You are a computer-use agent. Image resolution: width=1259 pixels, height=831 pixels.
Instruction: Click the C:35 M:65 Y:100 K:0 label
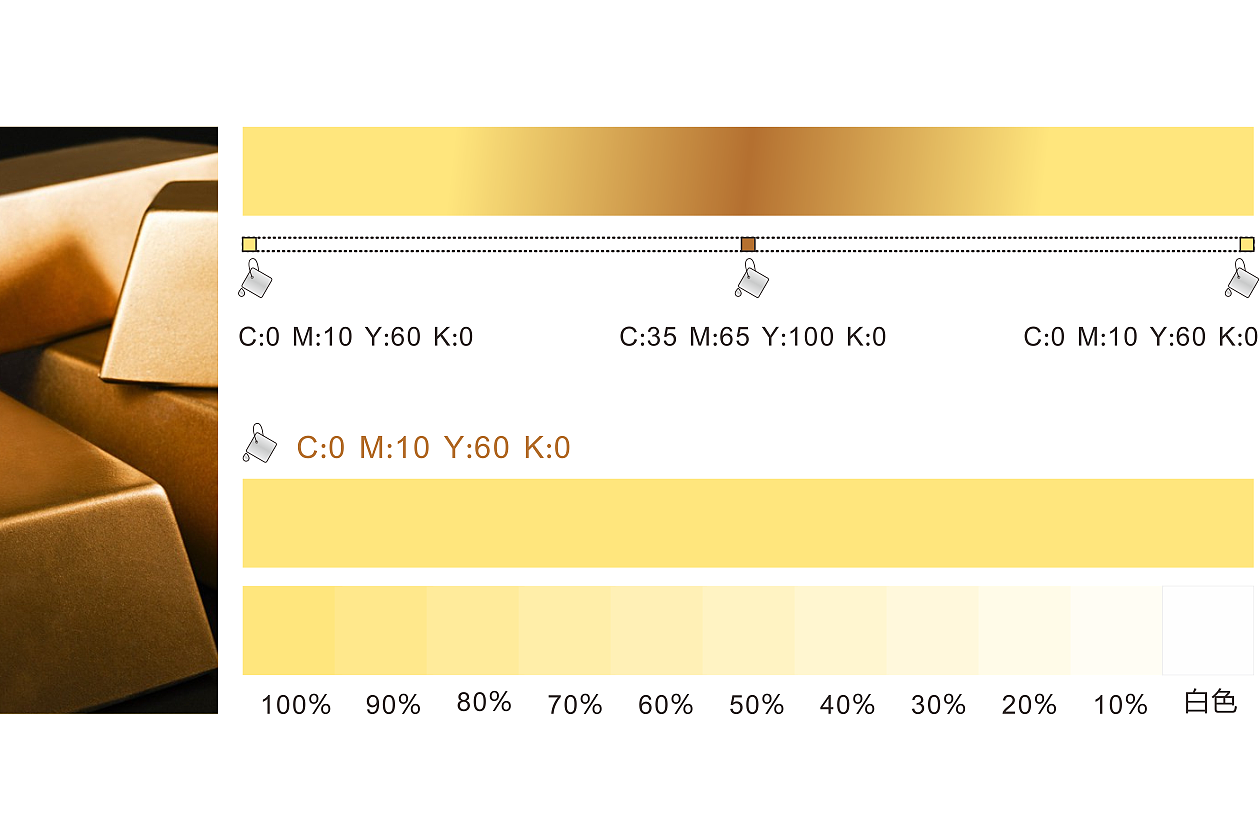point(753,337)
